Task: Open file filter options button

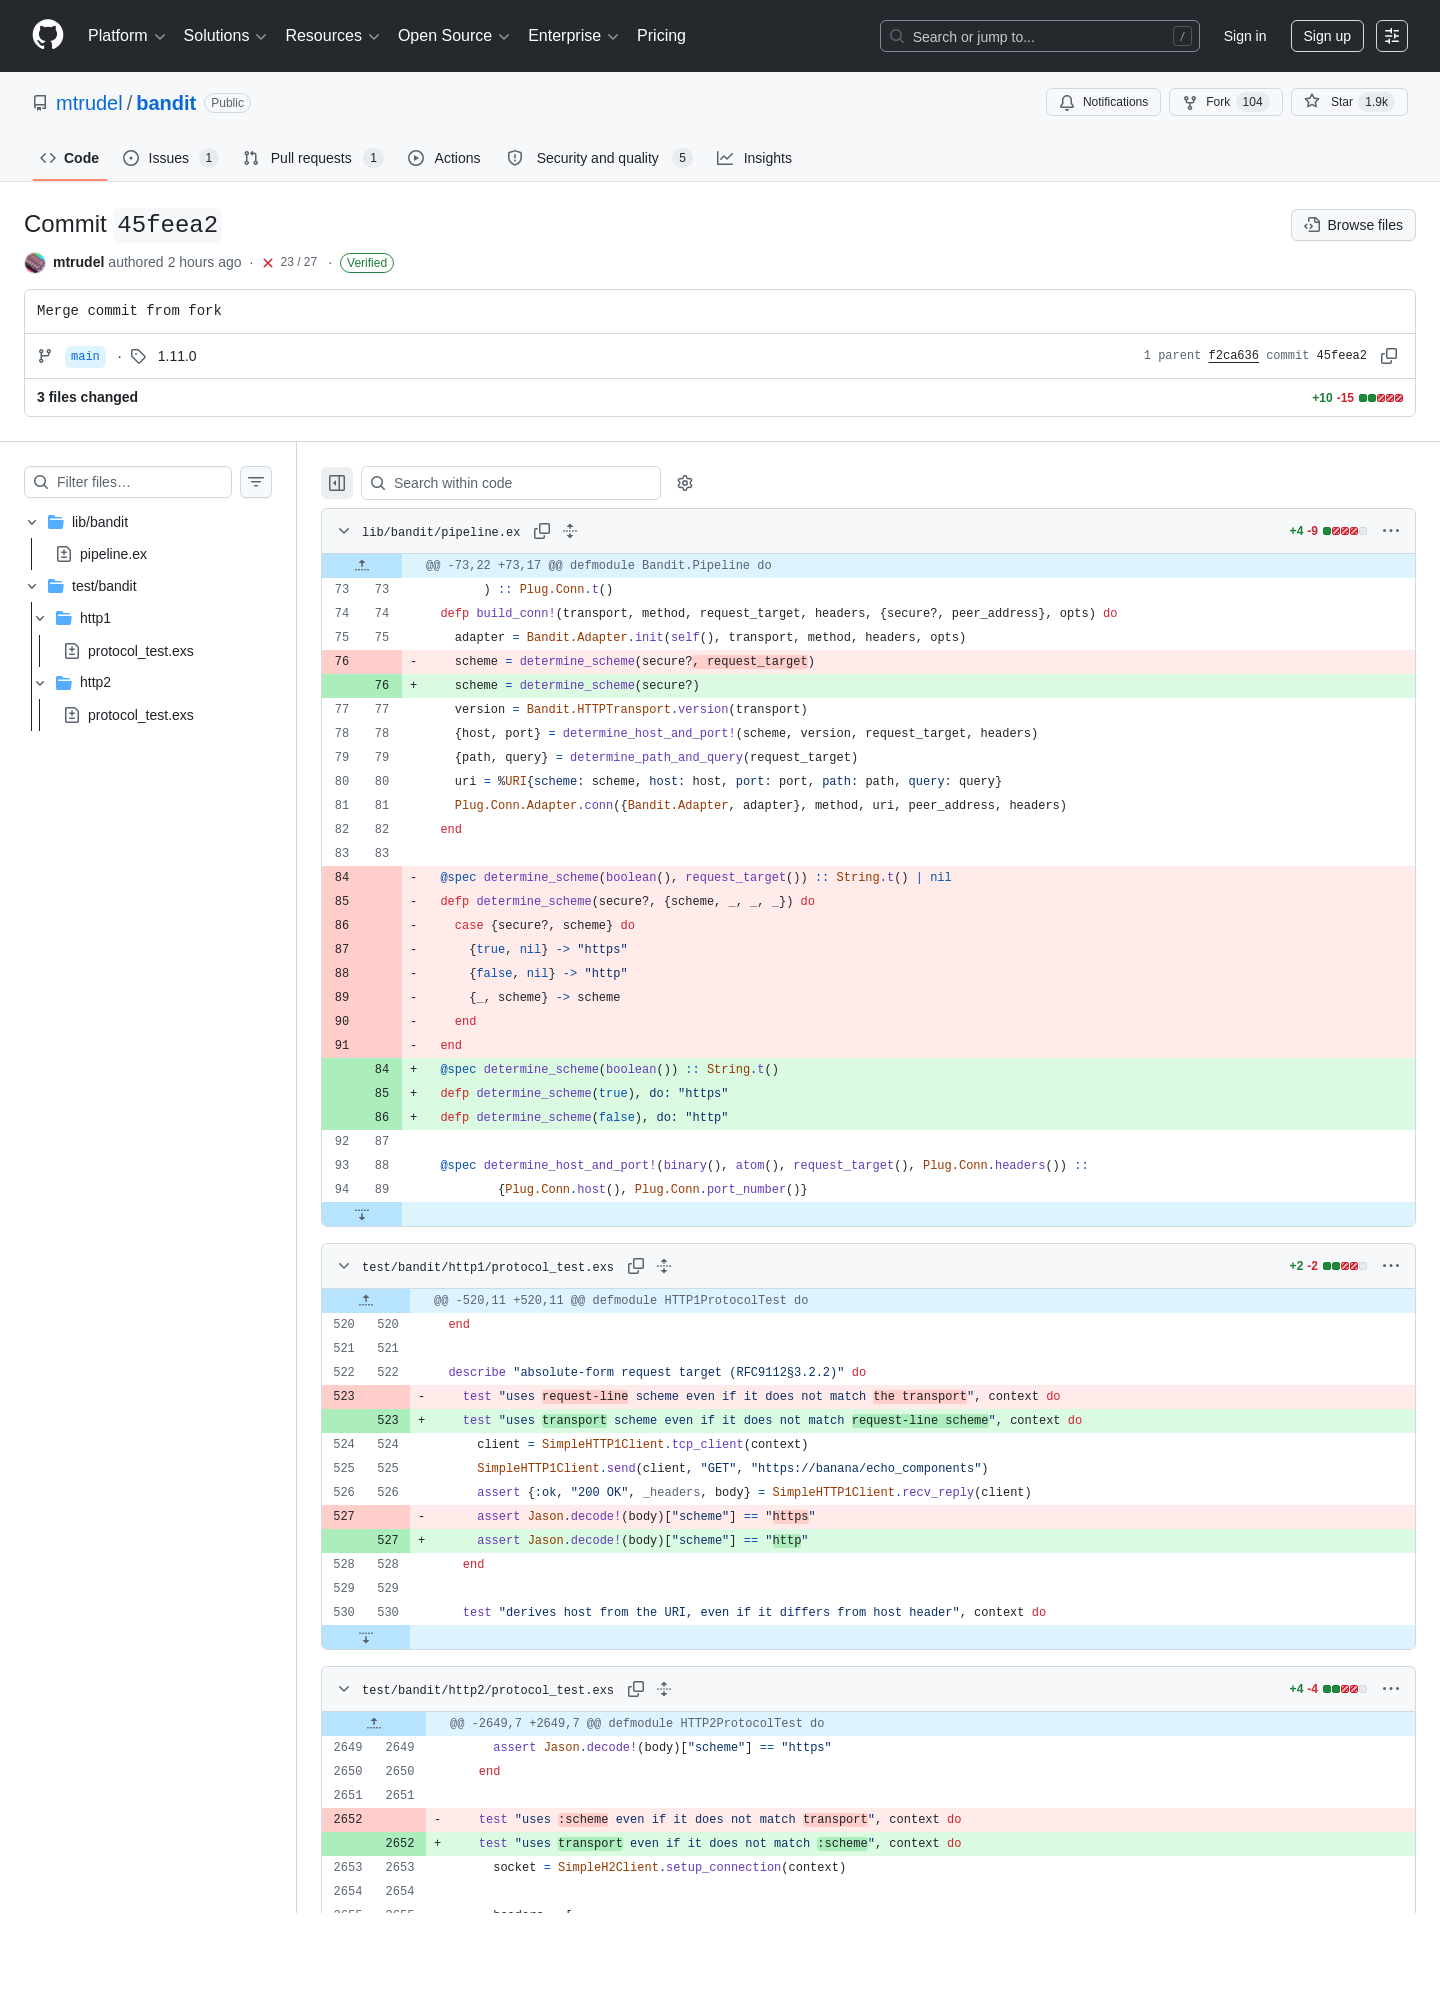Action: [256, 482]
